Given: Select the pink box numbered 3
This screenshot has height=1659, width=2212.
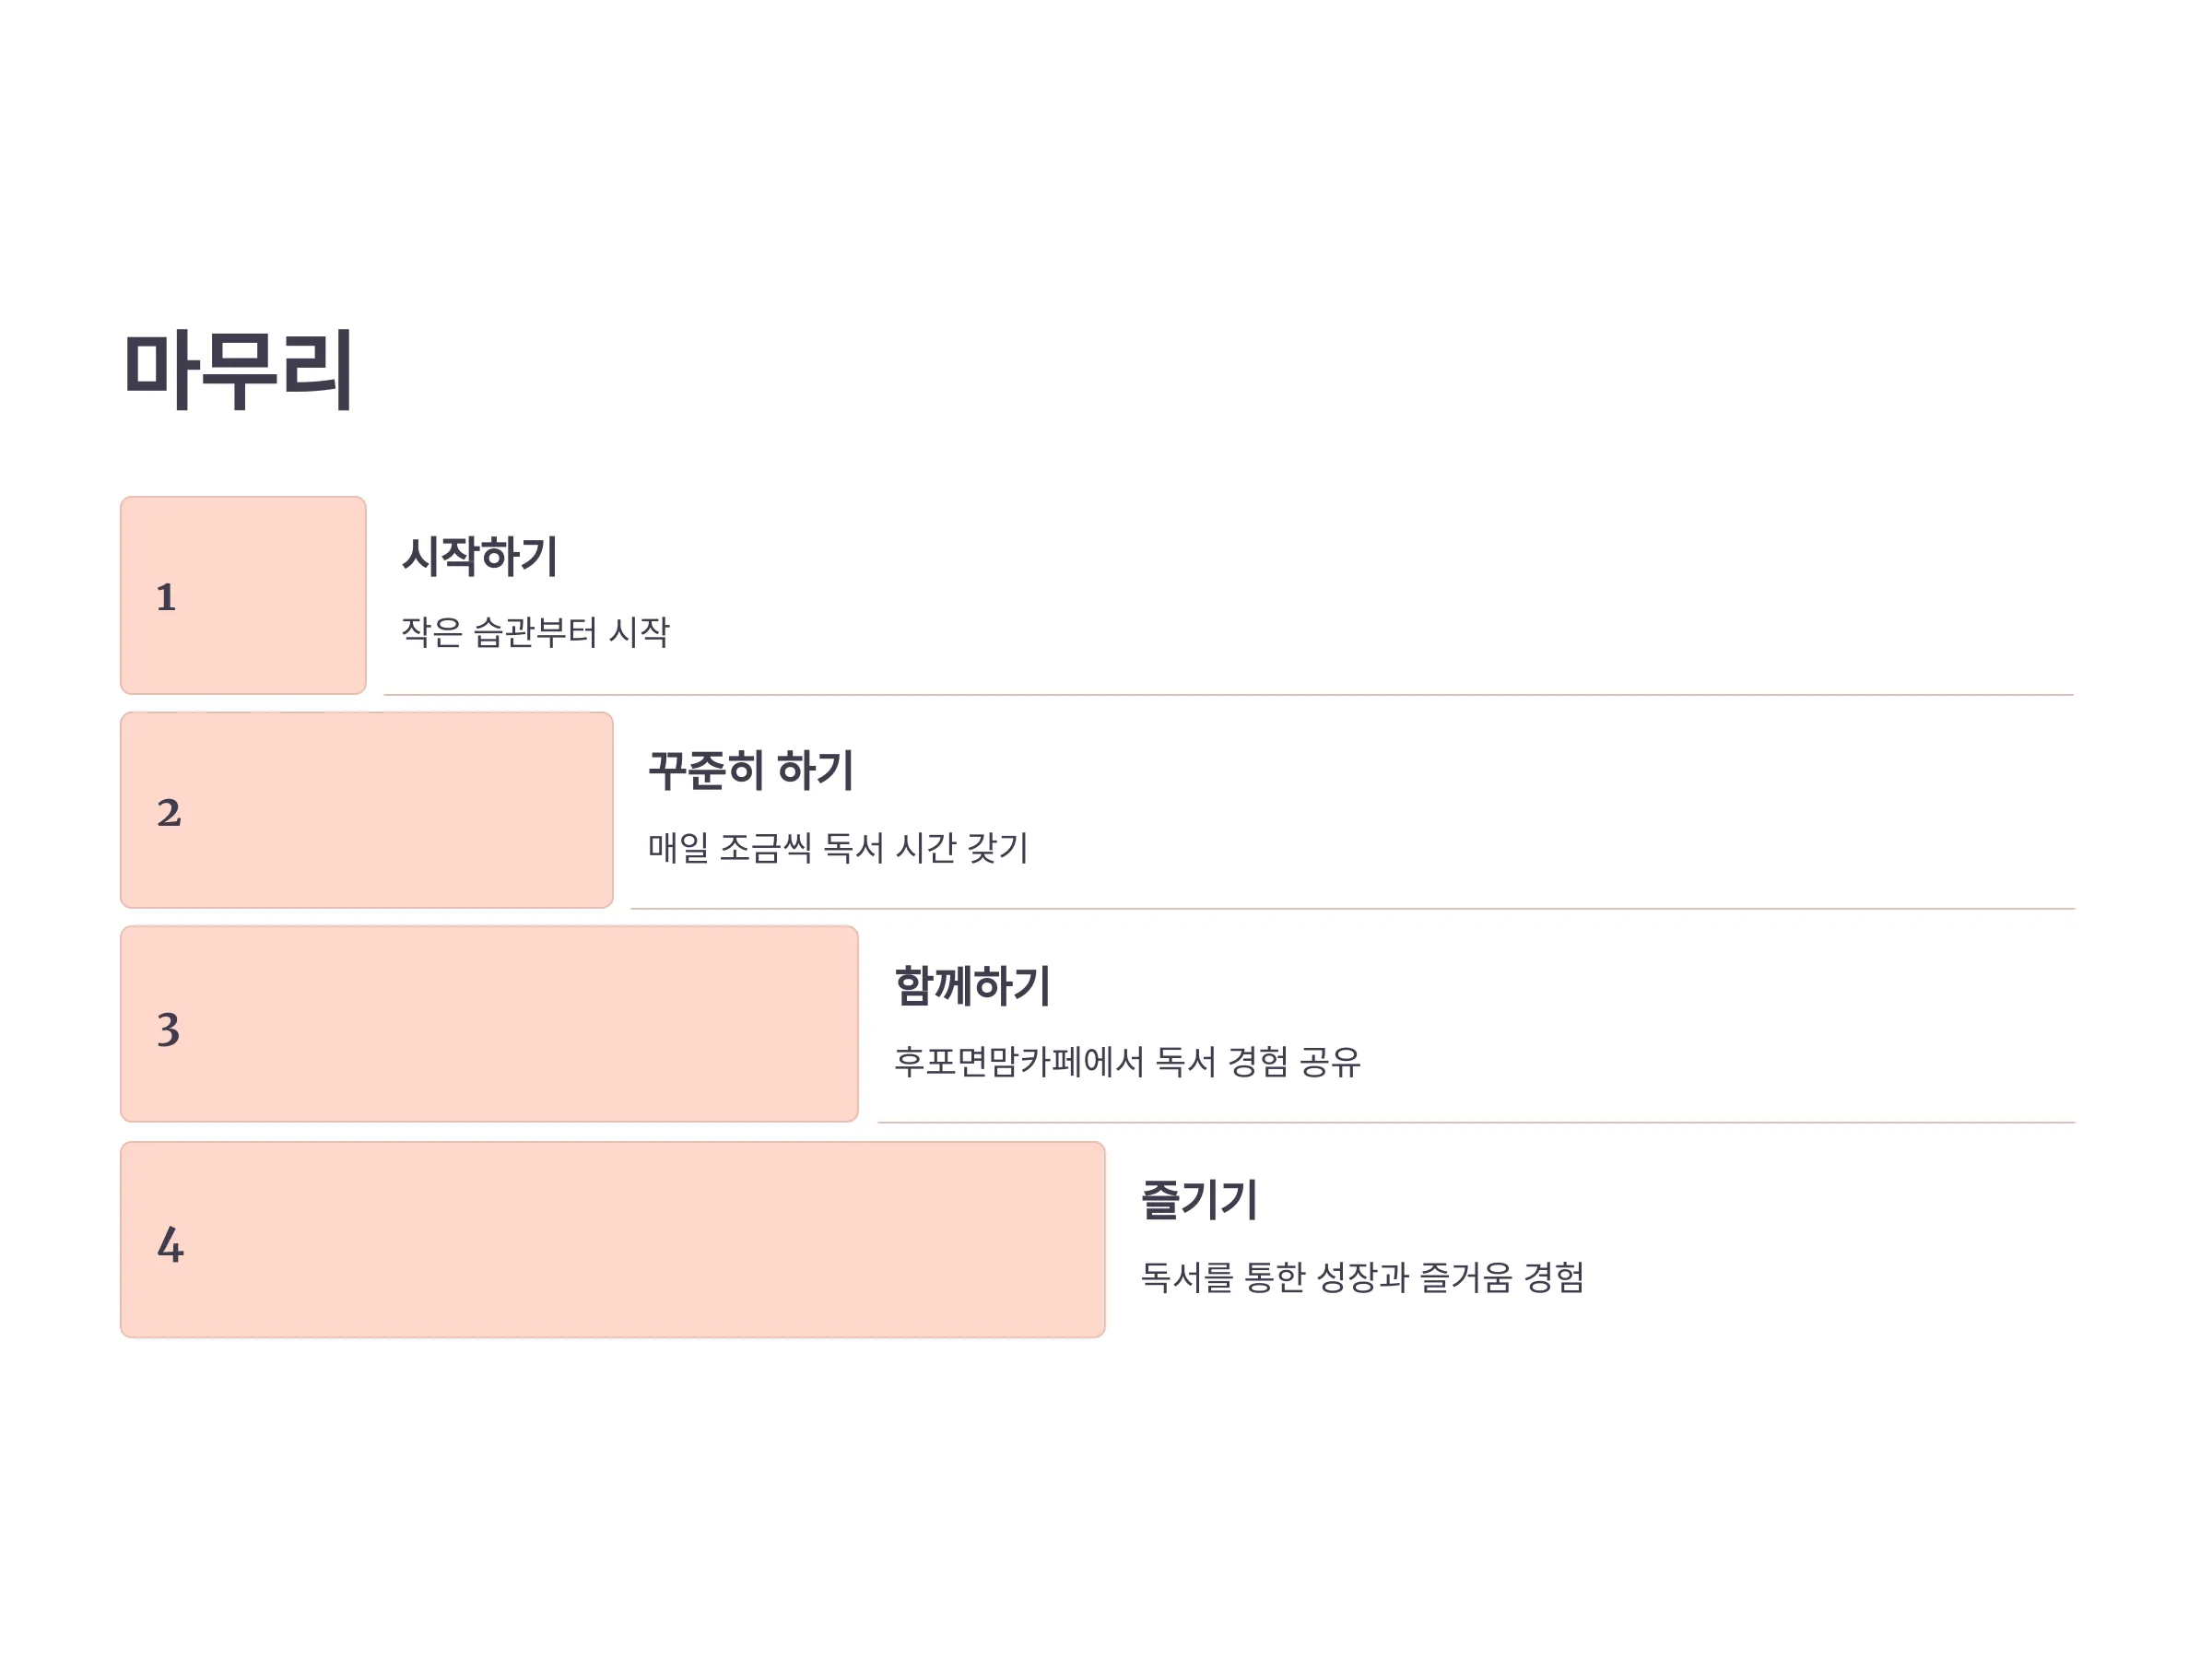Looking at the screenshot, I should [x=489, y=1024].
